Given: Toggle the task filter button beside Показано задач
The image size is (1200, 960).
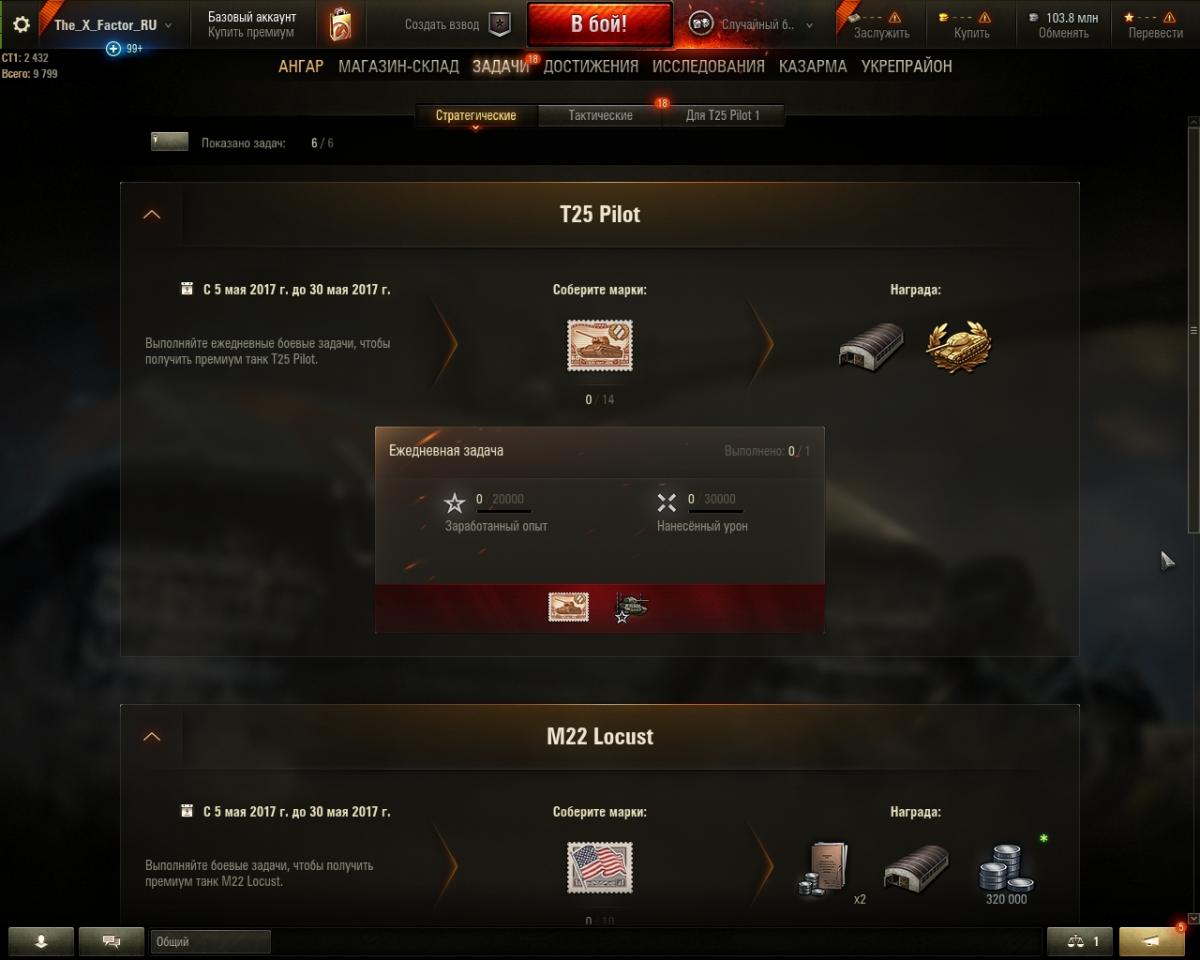Looking at the screenshot, I should pos(170,142).
